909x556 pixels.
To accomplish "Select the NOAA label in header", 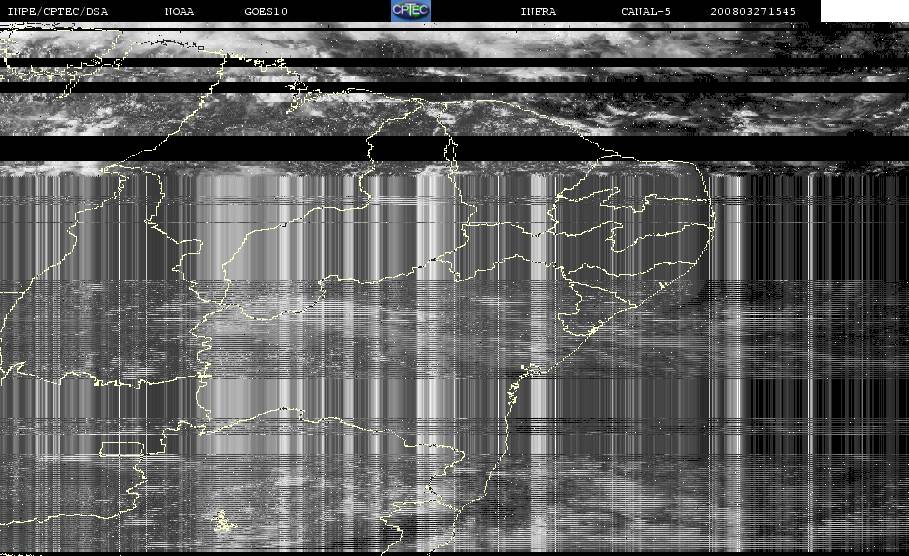I will click(x=179, y=11).
